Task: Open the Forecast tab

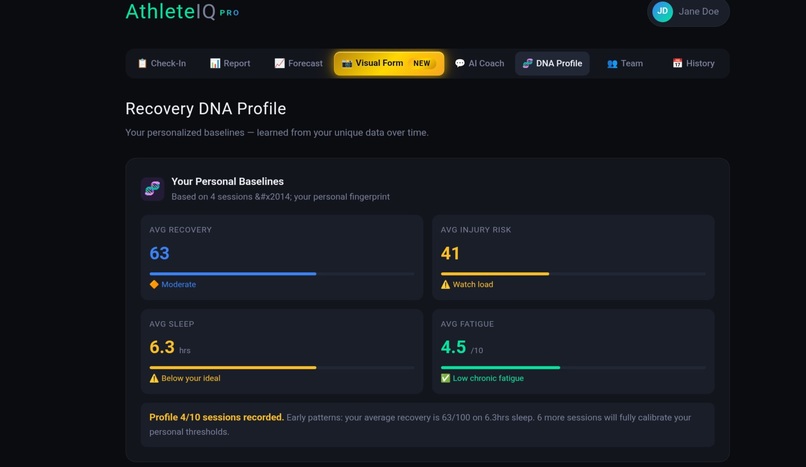Action: (298, 63)
